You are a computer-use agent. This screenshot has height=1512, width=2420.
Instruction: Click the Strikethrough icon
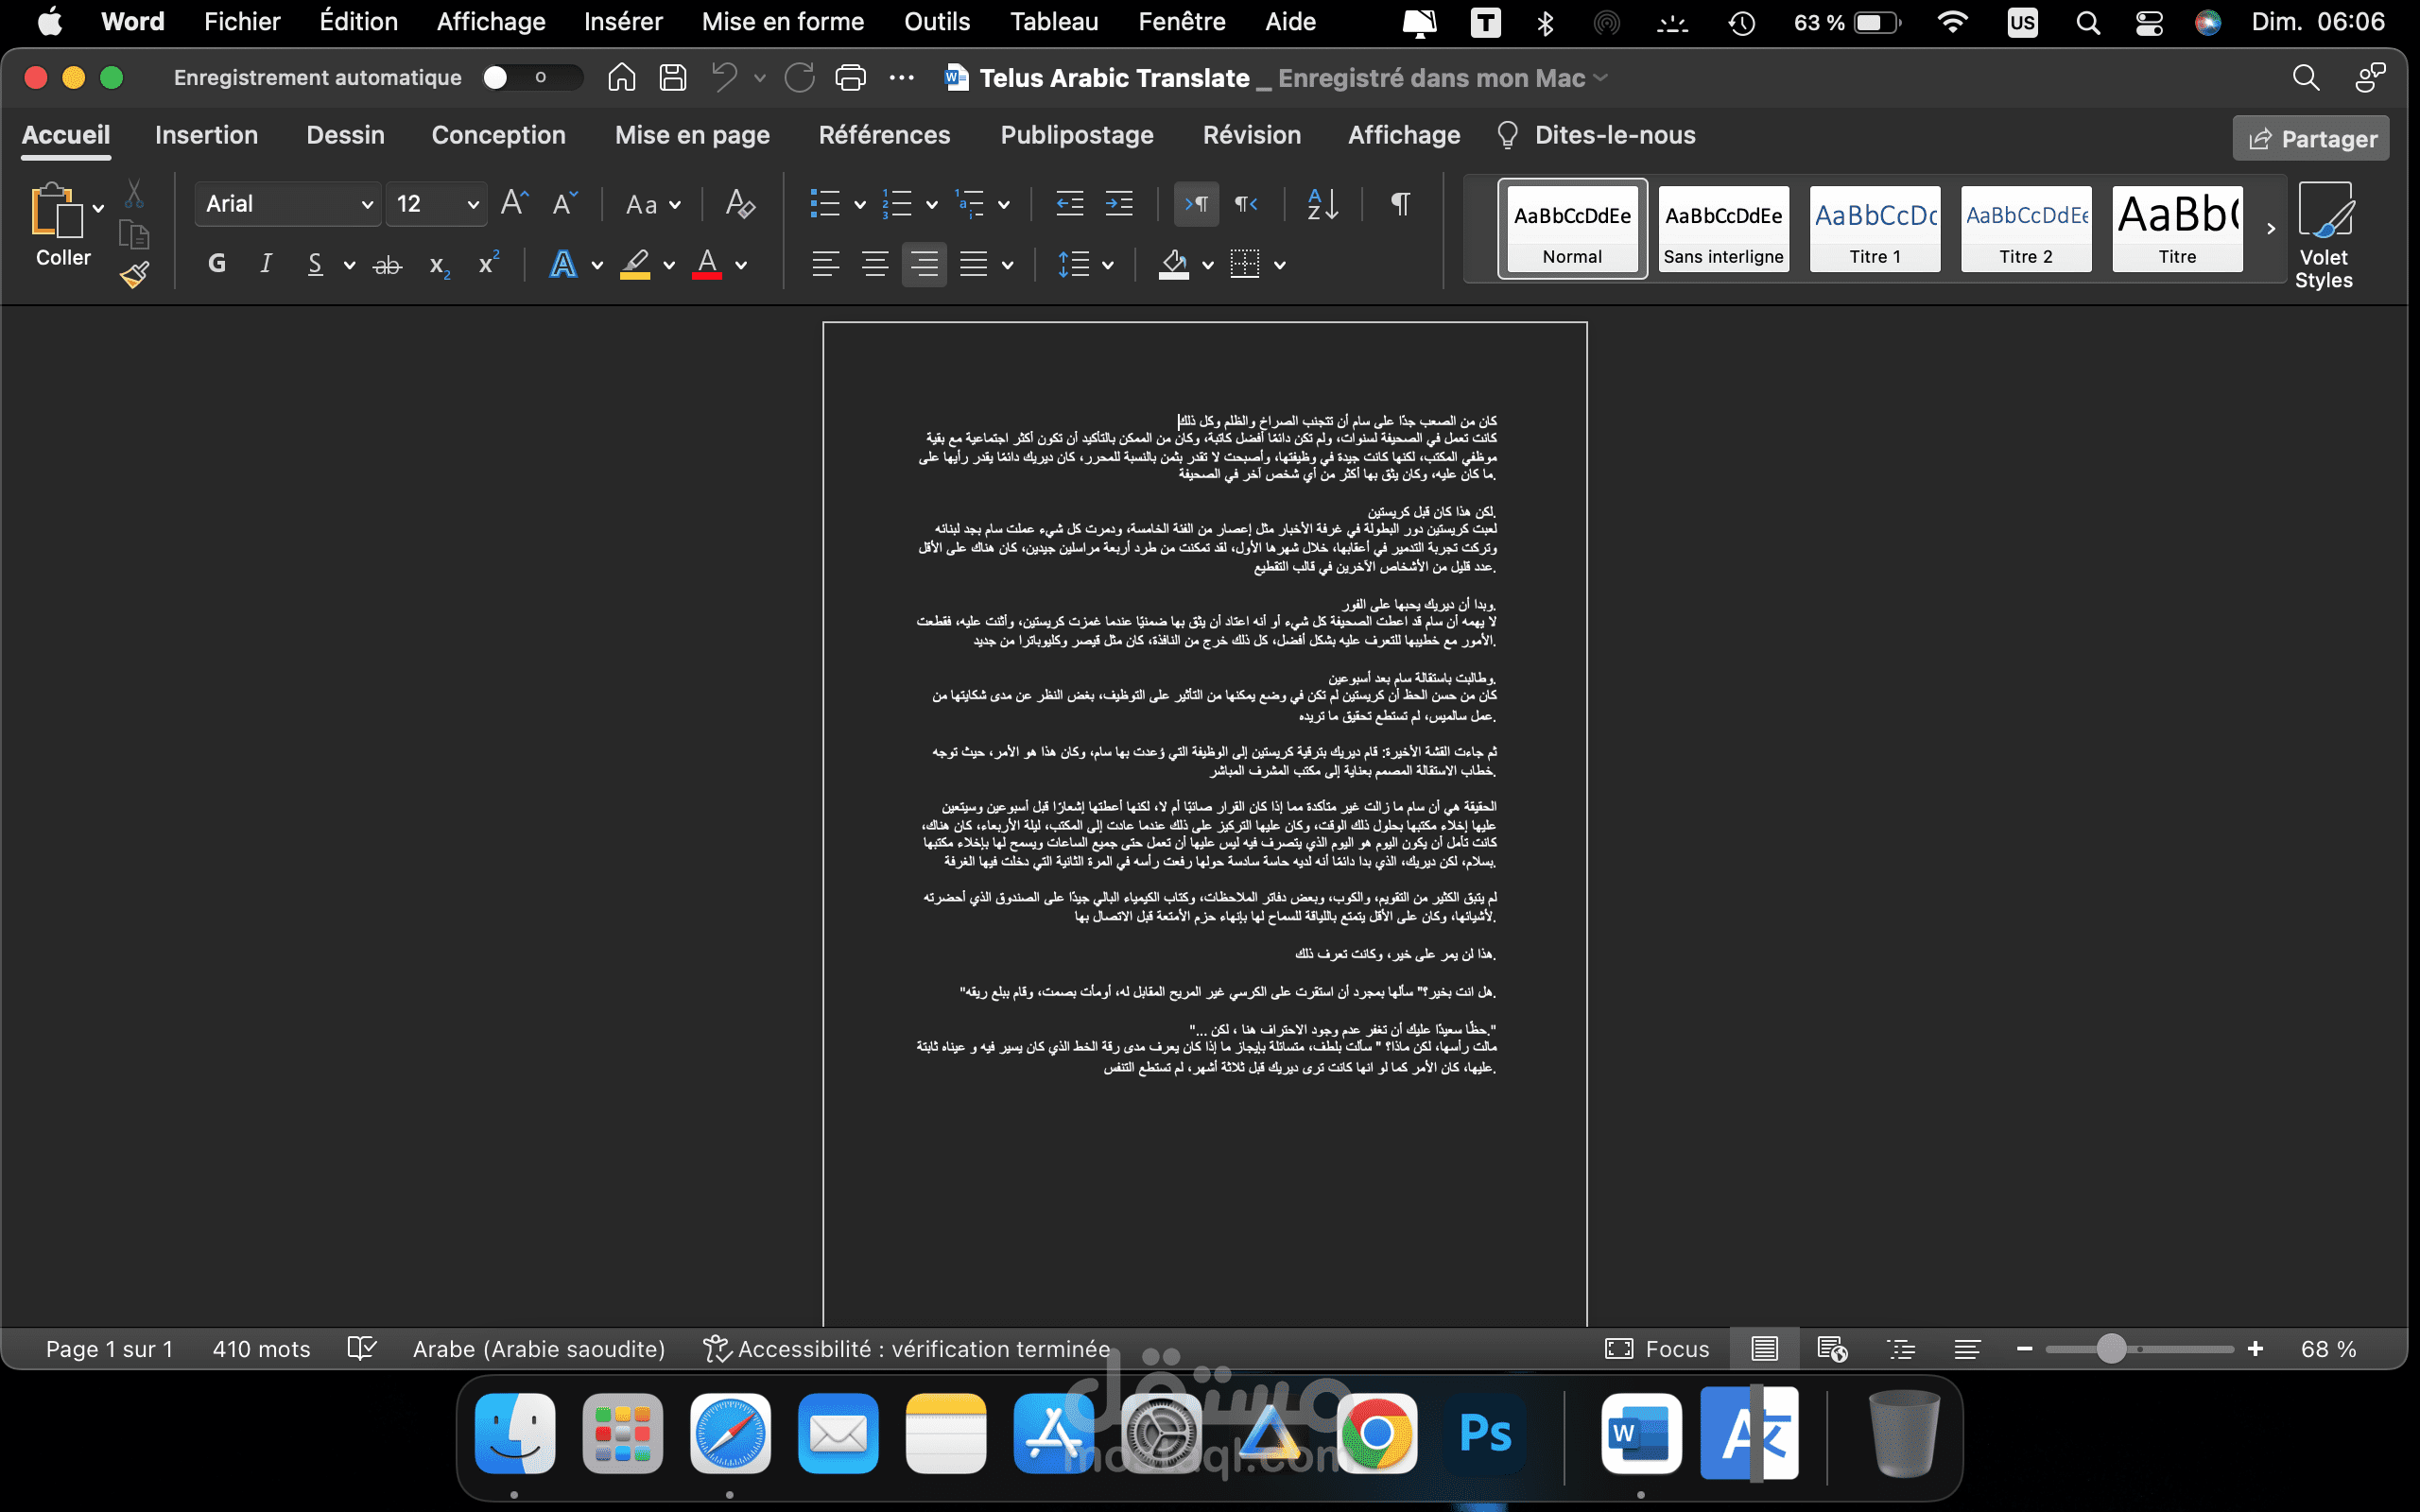tap(387, 265)
